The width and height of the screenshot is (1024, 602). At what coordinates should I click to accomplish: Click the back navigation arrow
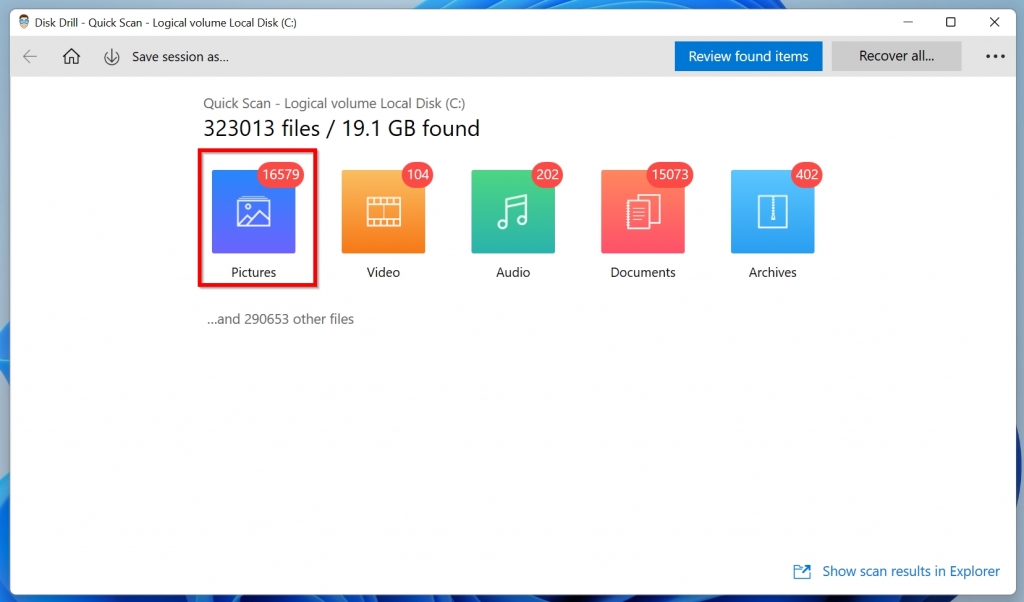pyautogui.click(x=30, y=57)
